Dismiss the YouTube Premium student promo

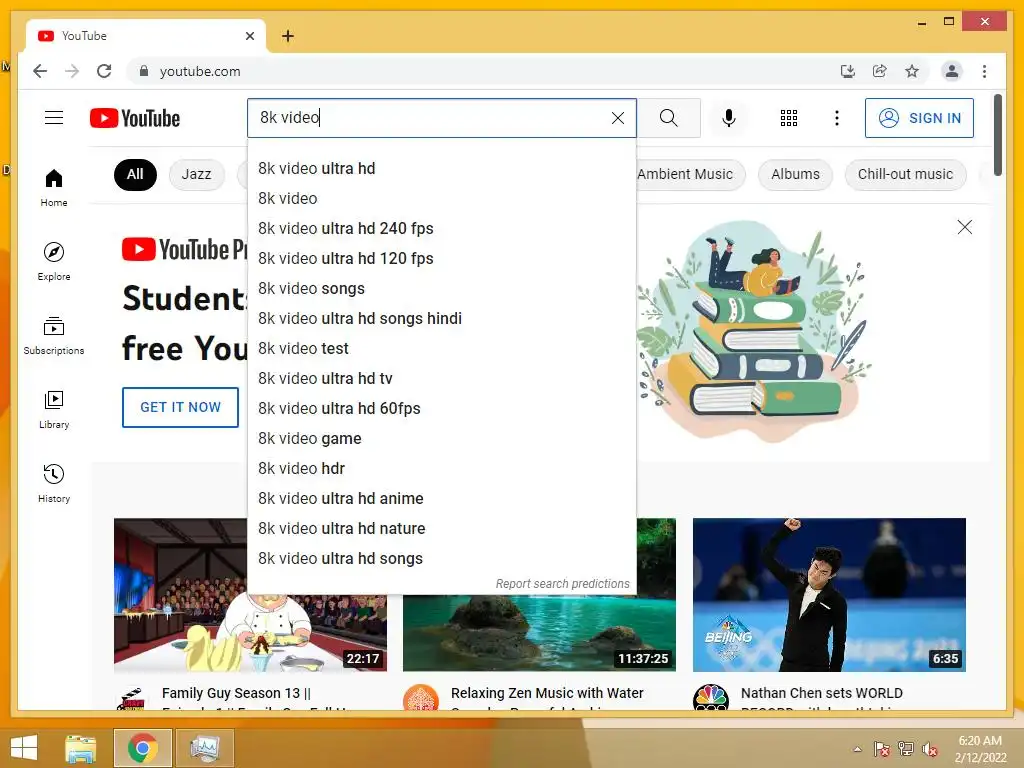[x=965, y=227]
